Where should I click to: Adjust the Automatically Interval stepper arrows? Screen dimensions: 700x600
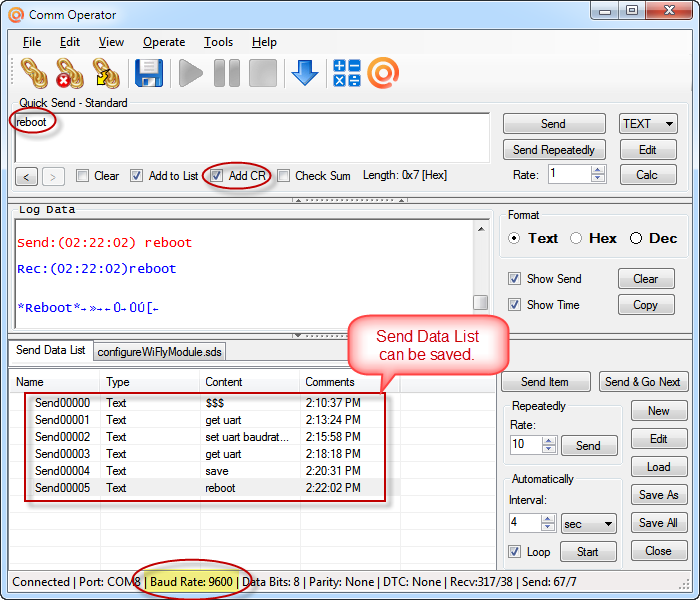548,522
